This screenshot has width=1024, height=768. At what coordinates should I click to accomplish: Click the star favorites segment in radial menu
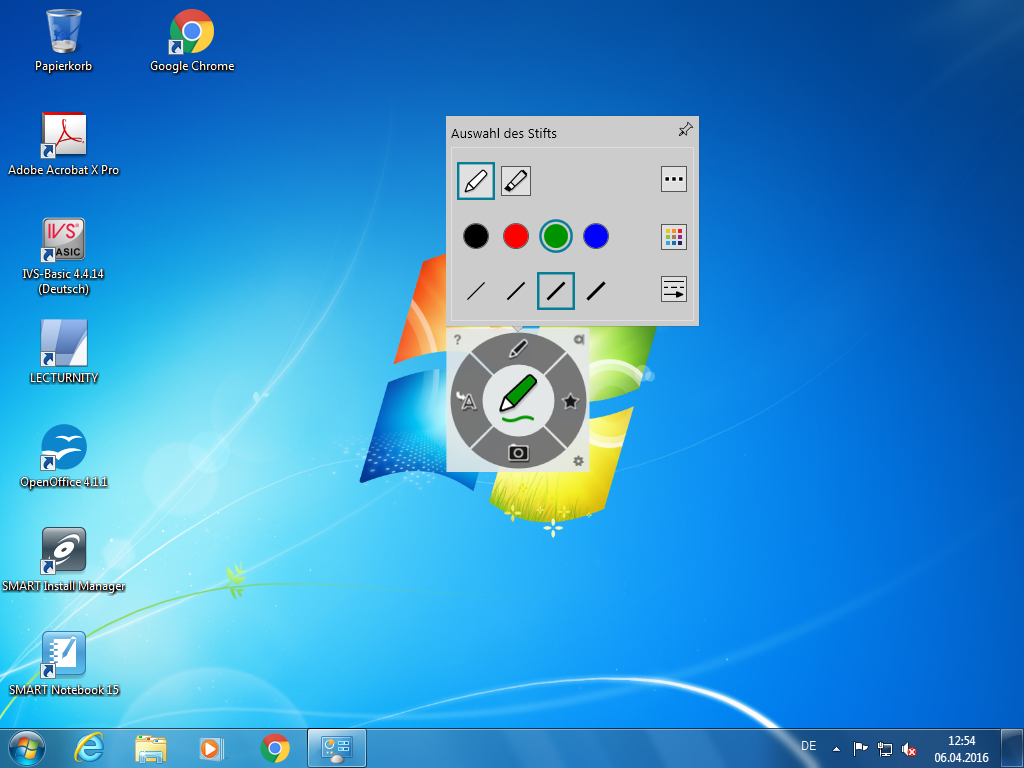(570, 401)
